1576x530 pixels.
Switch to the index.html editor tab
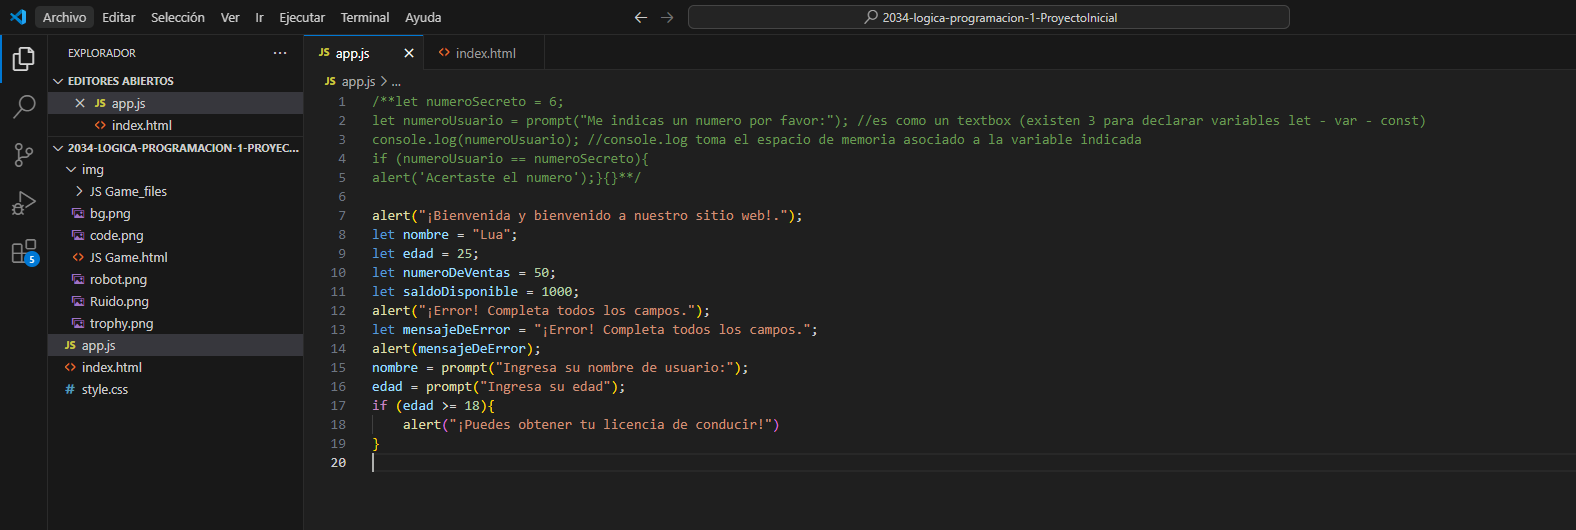484,53
